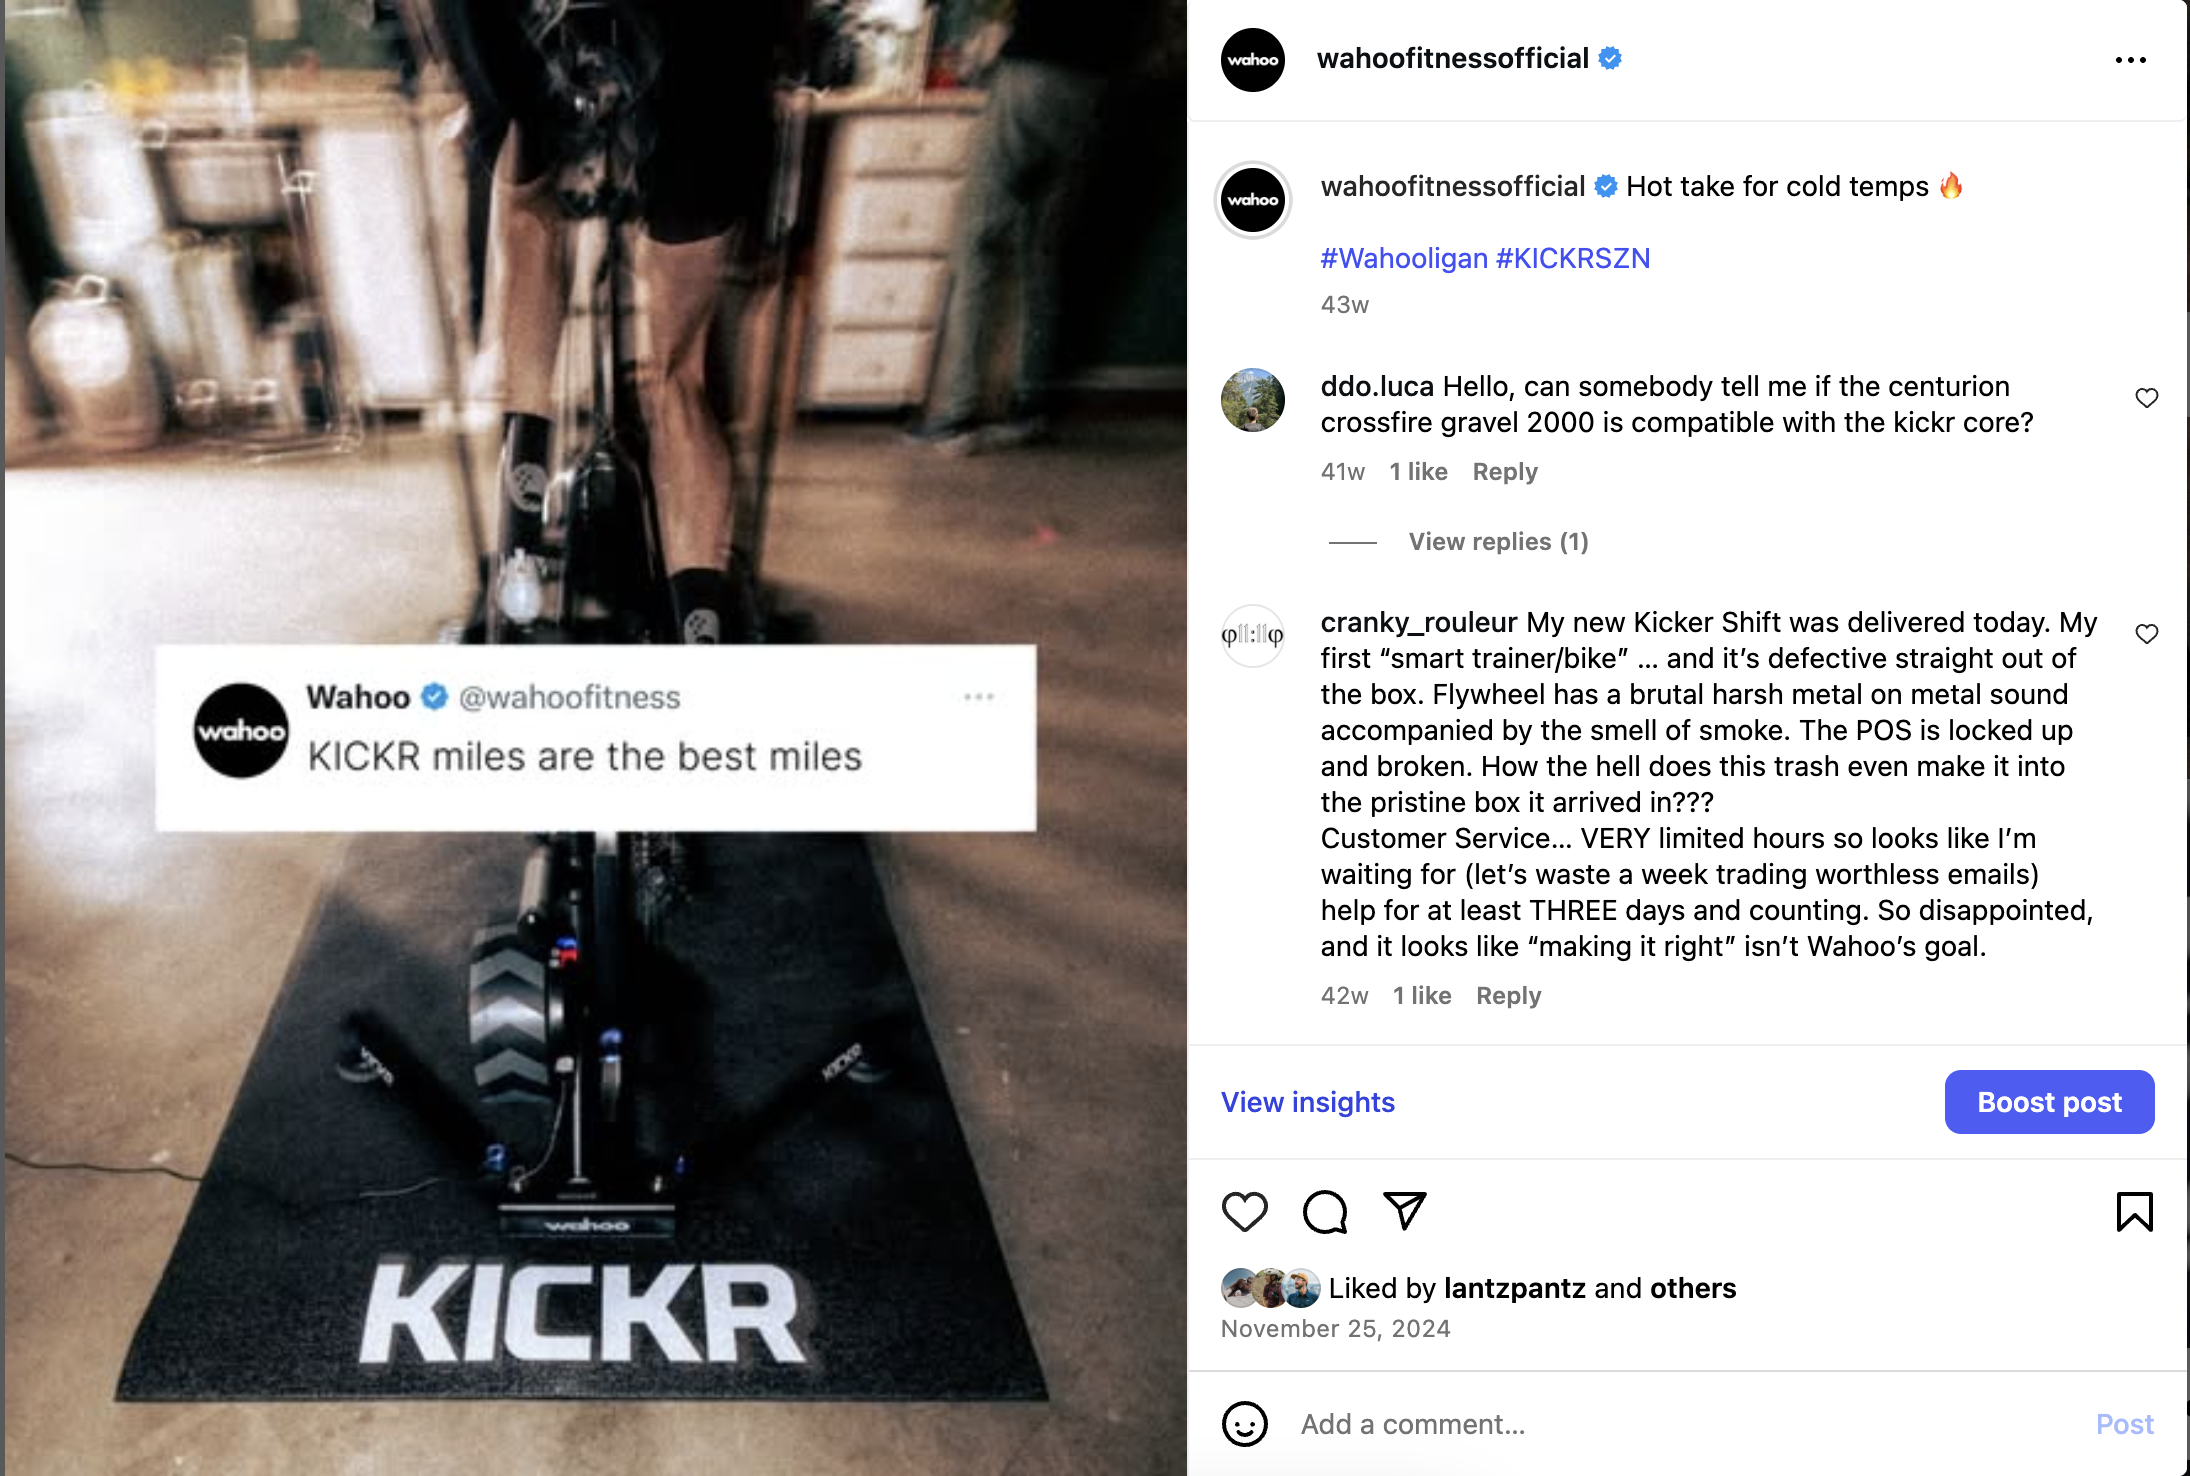This screenshot has height=1476, width=2190.
Task: Open the comment bubble icon
Action: [x=1325, y=1212]
